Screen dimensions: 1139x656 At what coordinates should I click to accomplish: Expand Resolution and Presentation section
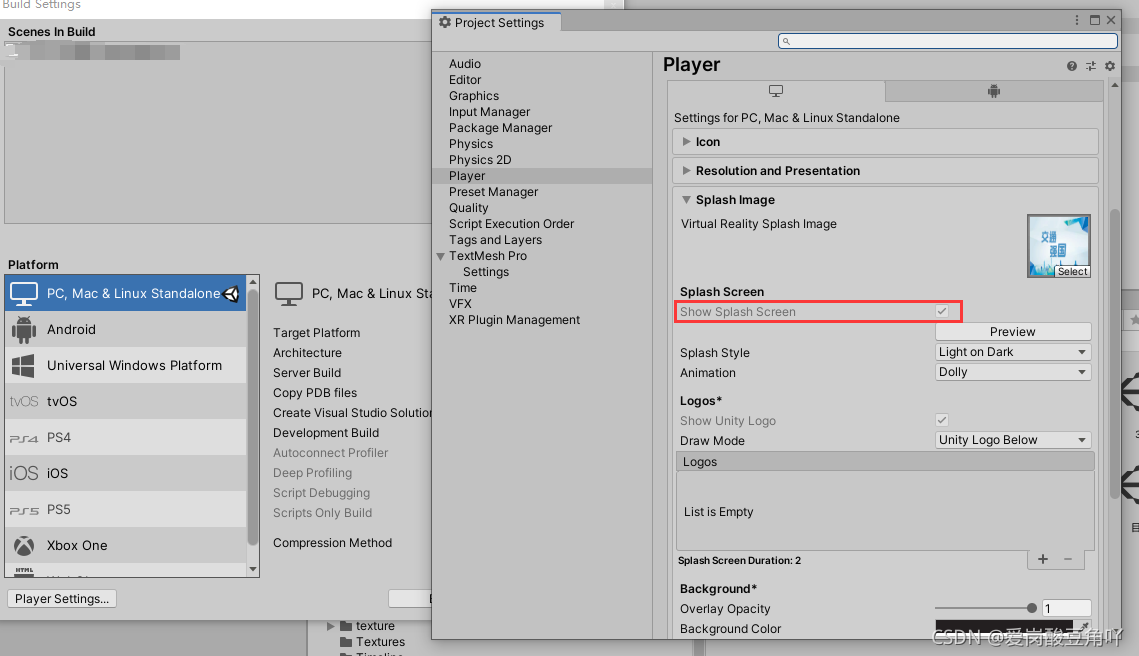click(x=686, y=171)
